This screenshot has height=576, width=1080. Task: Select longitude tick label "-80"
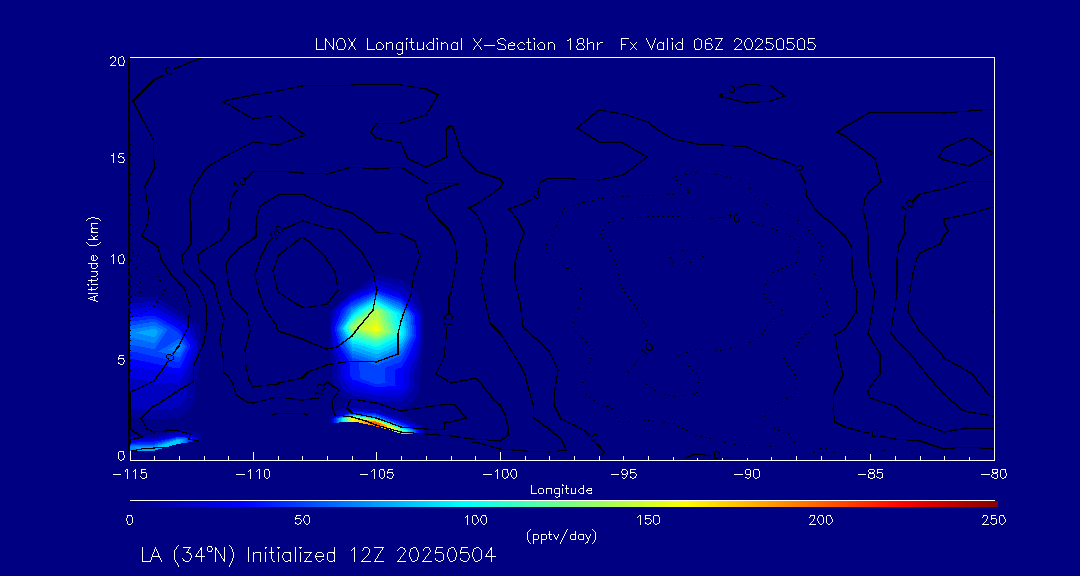click(994, 475)
